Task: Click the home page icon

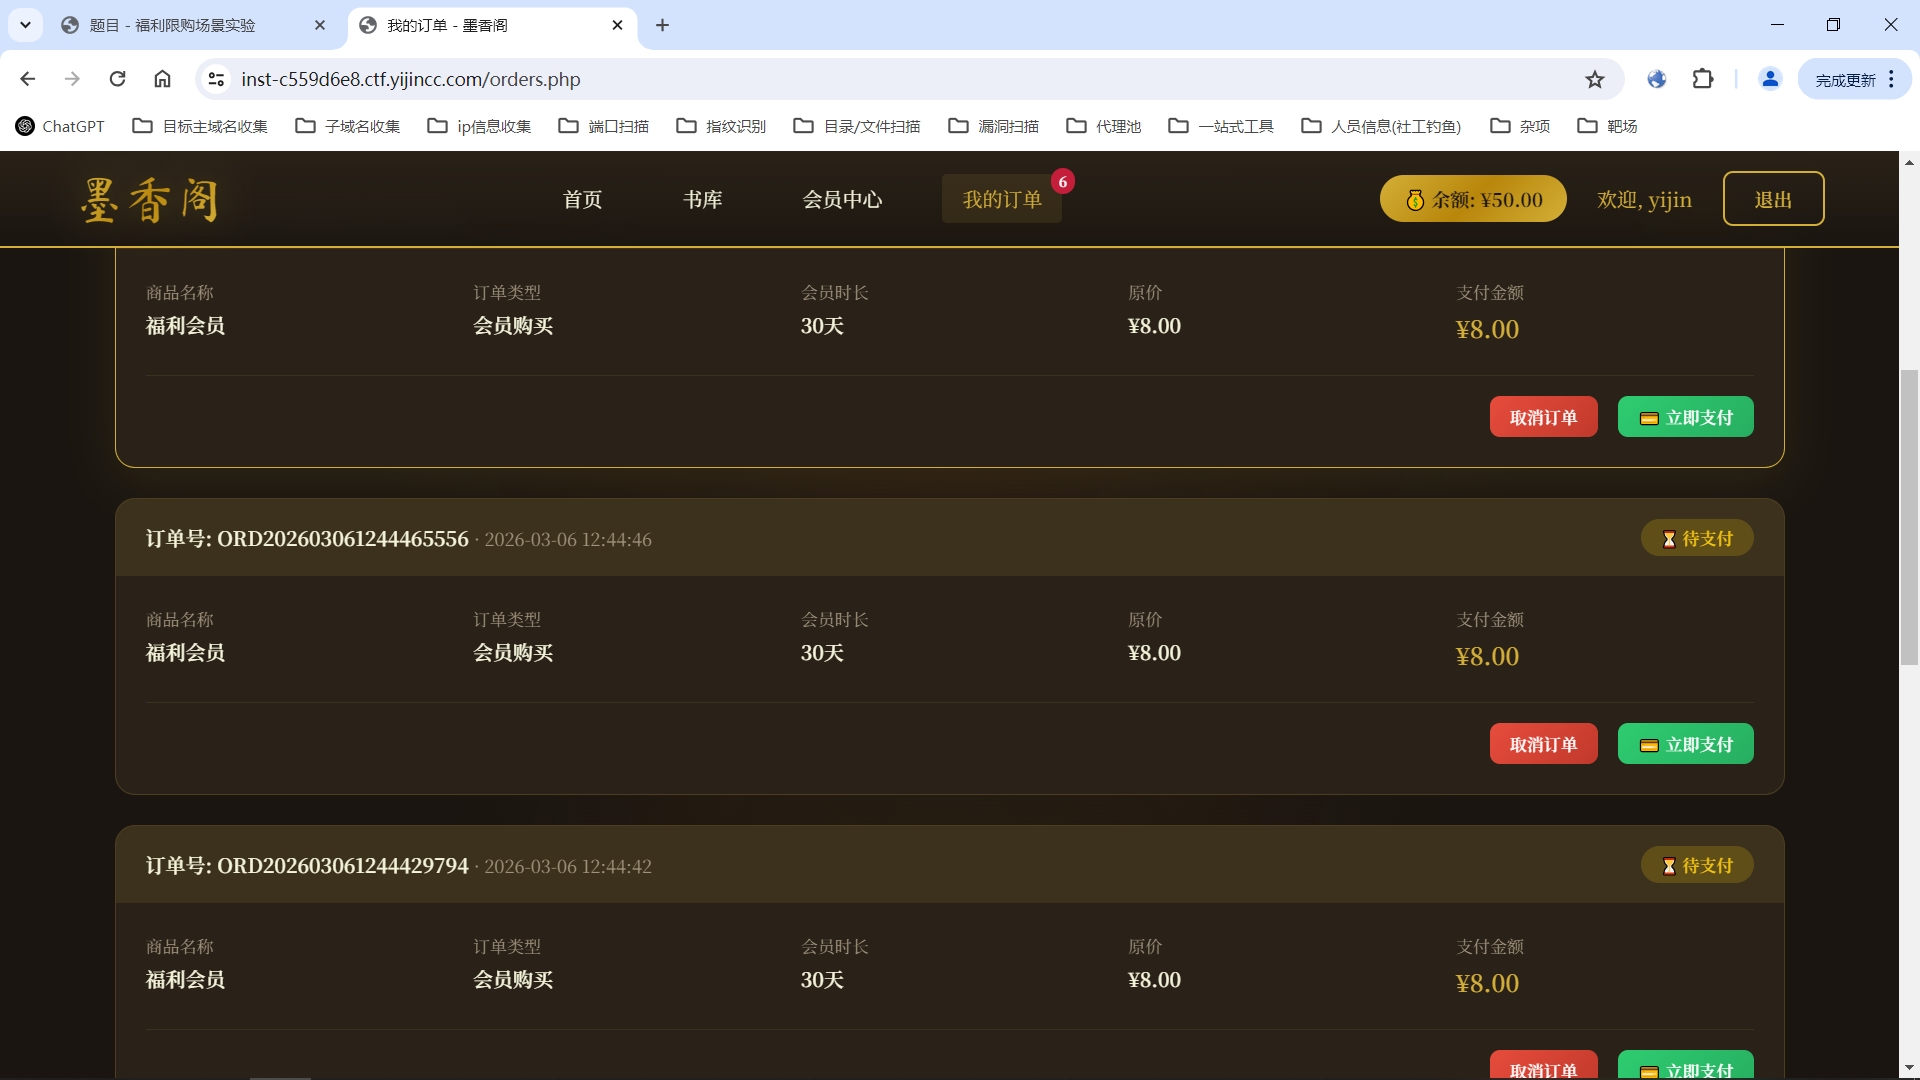Action: (x=162, y=79)
